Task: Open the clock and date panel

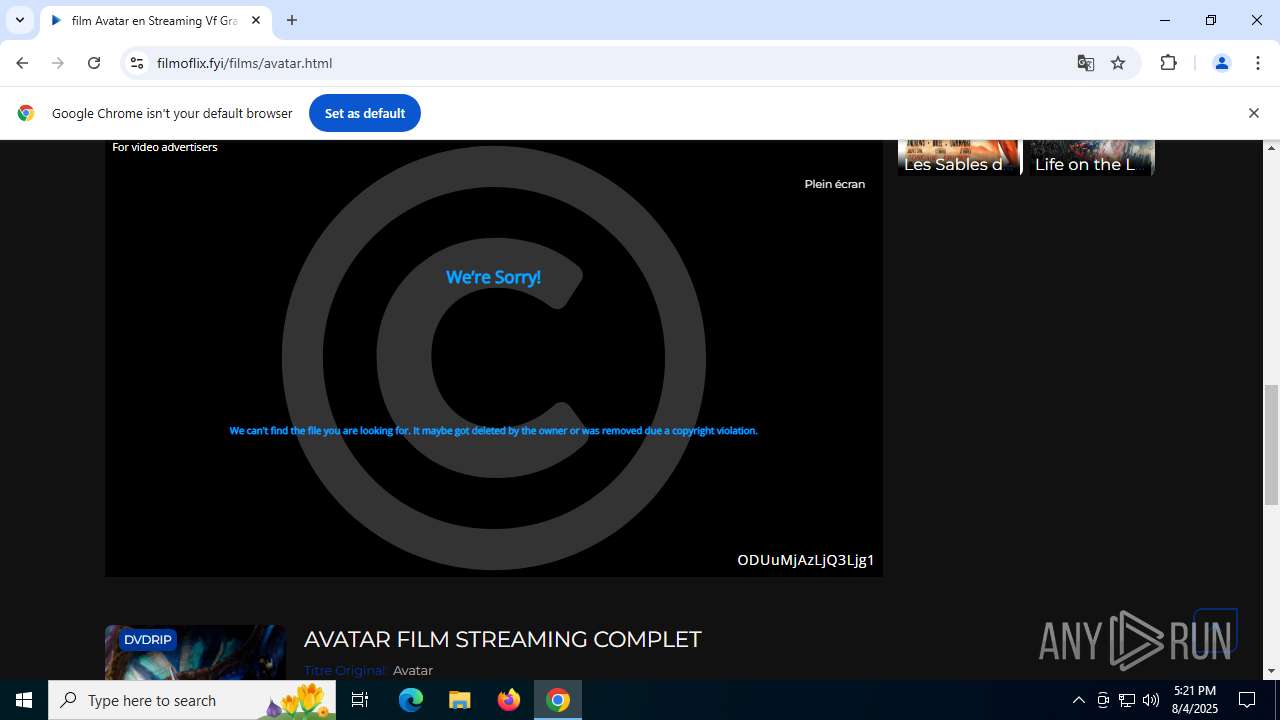Action: 1195,700
